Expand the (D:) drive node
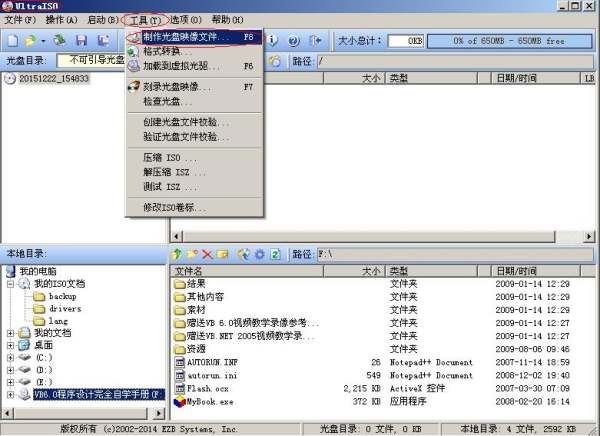The height and width of the screenshot is (436, 600). (10, 370)
